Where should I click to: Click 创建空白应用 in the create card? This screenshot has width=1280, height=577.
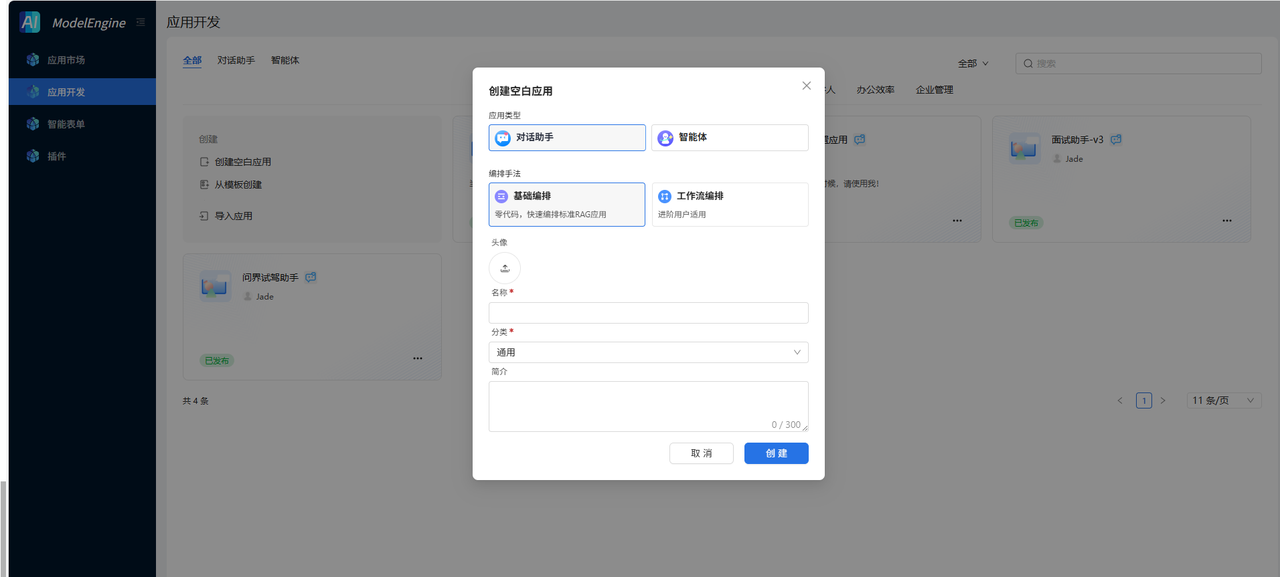pyautogui.click(x=235, y=162)
